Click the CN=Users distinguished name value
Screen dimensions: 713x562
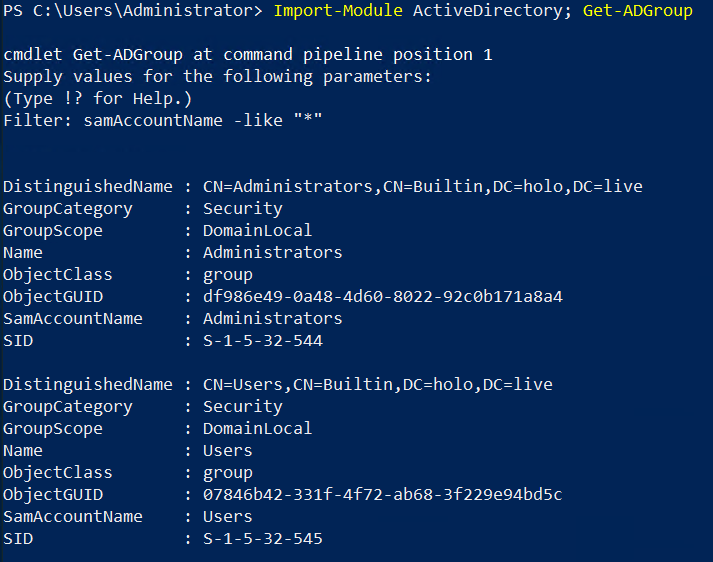coord(377,385)
